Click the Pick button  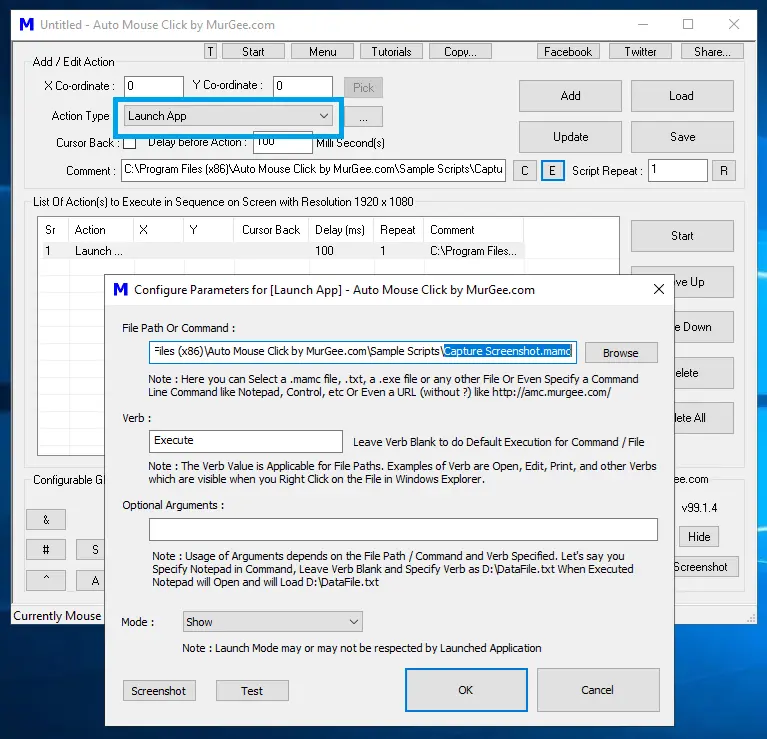point(363,88)
